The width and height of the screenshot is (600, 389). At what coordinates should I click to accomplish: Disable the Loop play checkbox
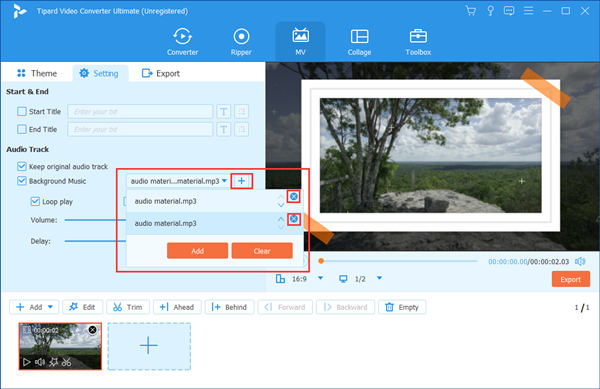coord(35,202)
